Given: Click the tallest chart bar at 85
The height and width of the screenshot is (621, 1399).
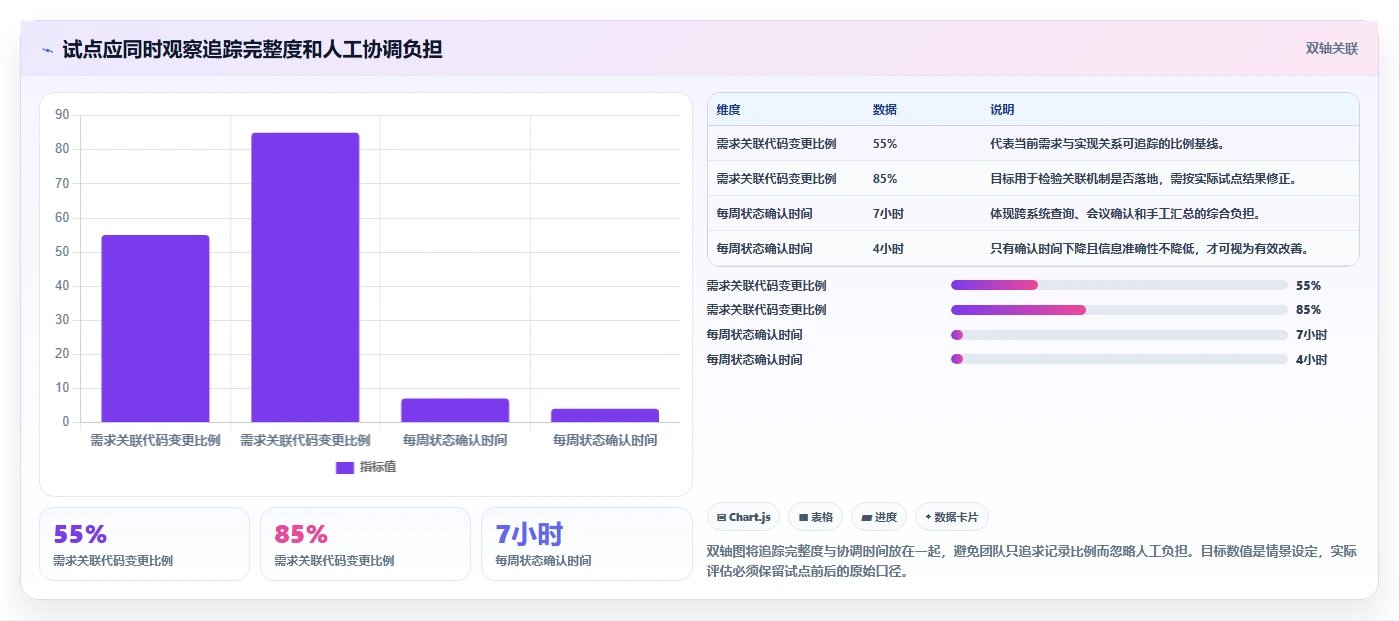Looking at the screenshot, I should click(x=305, y=277).
